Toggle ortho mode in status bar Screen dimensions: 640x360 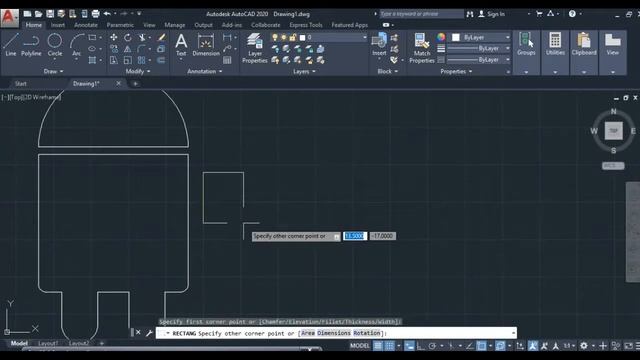tap(420, 346)
